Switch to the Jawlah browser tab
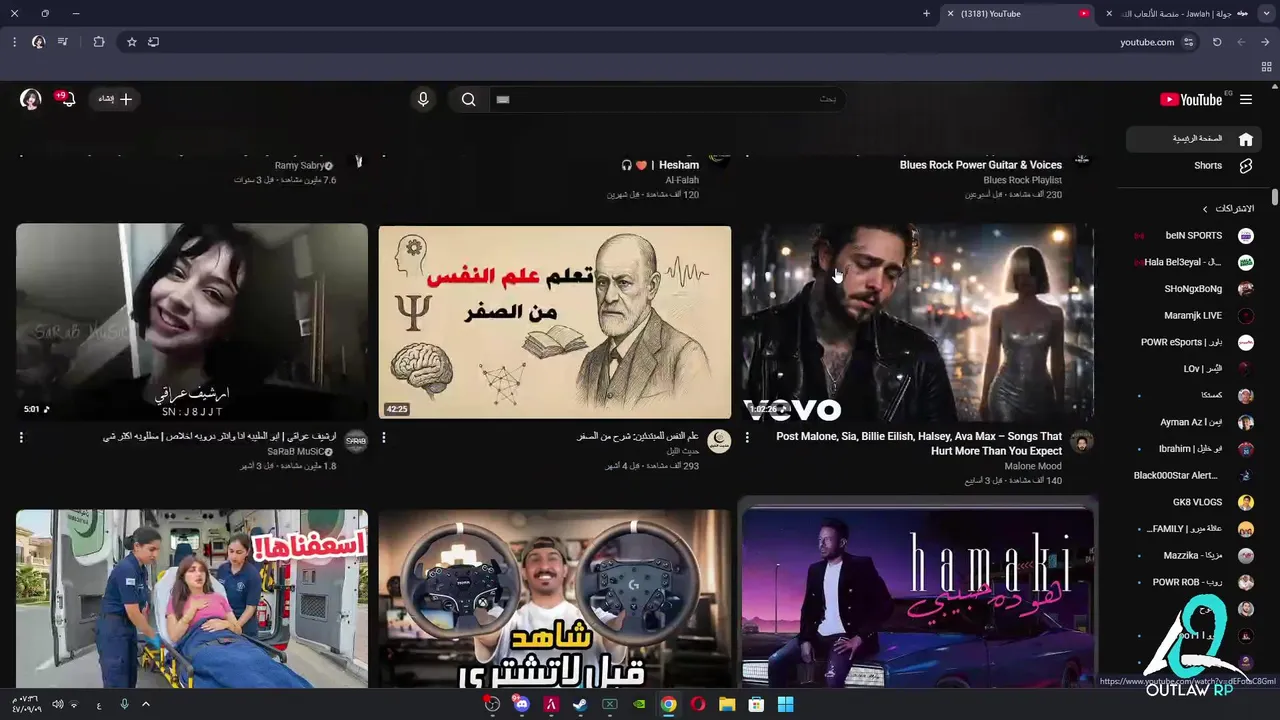The image size is (1280, 720). [x=1180, y=14]
